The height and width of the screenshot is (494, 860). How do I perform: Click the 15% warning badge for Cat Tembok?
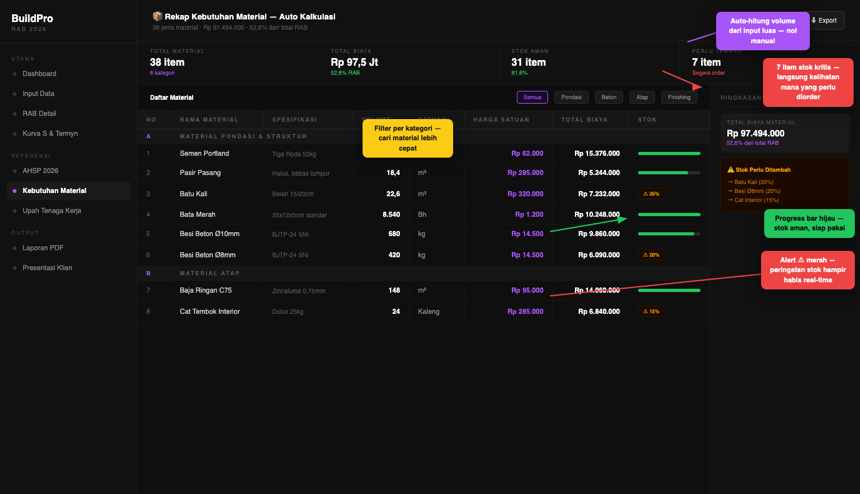(x=651, y=311)
